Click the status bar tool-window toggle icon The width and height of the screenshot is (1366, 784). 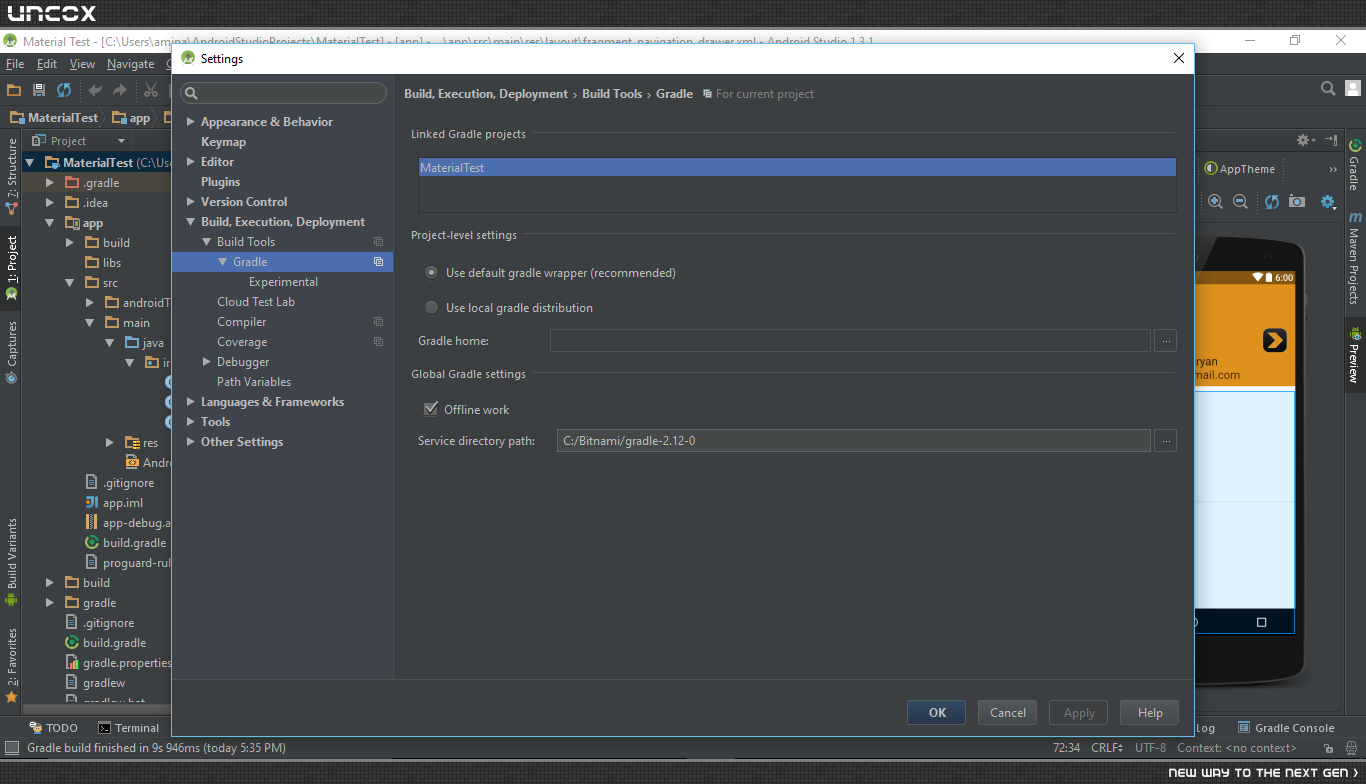[12, 748]
